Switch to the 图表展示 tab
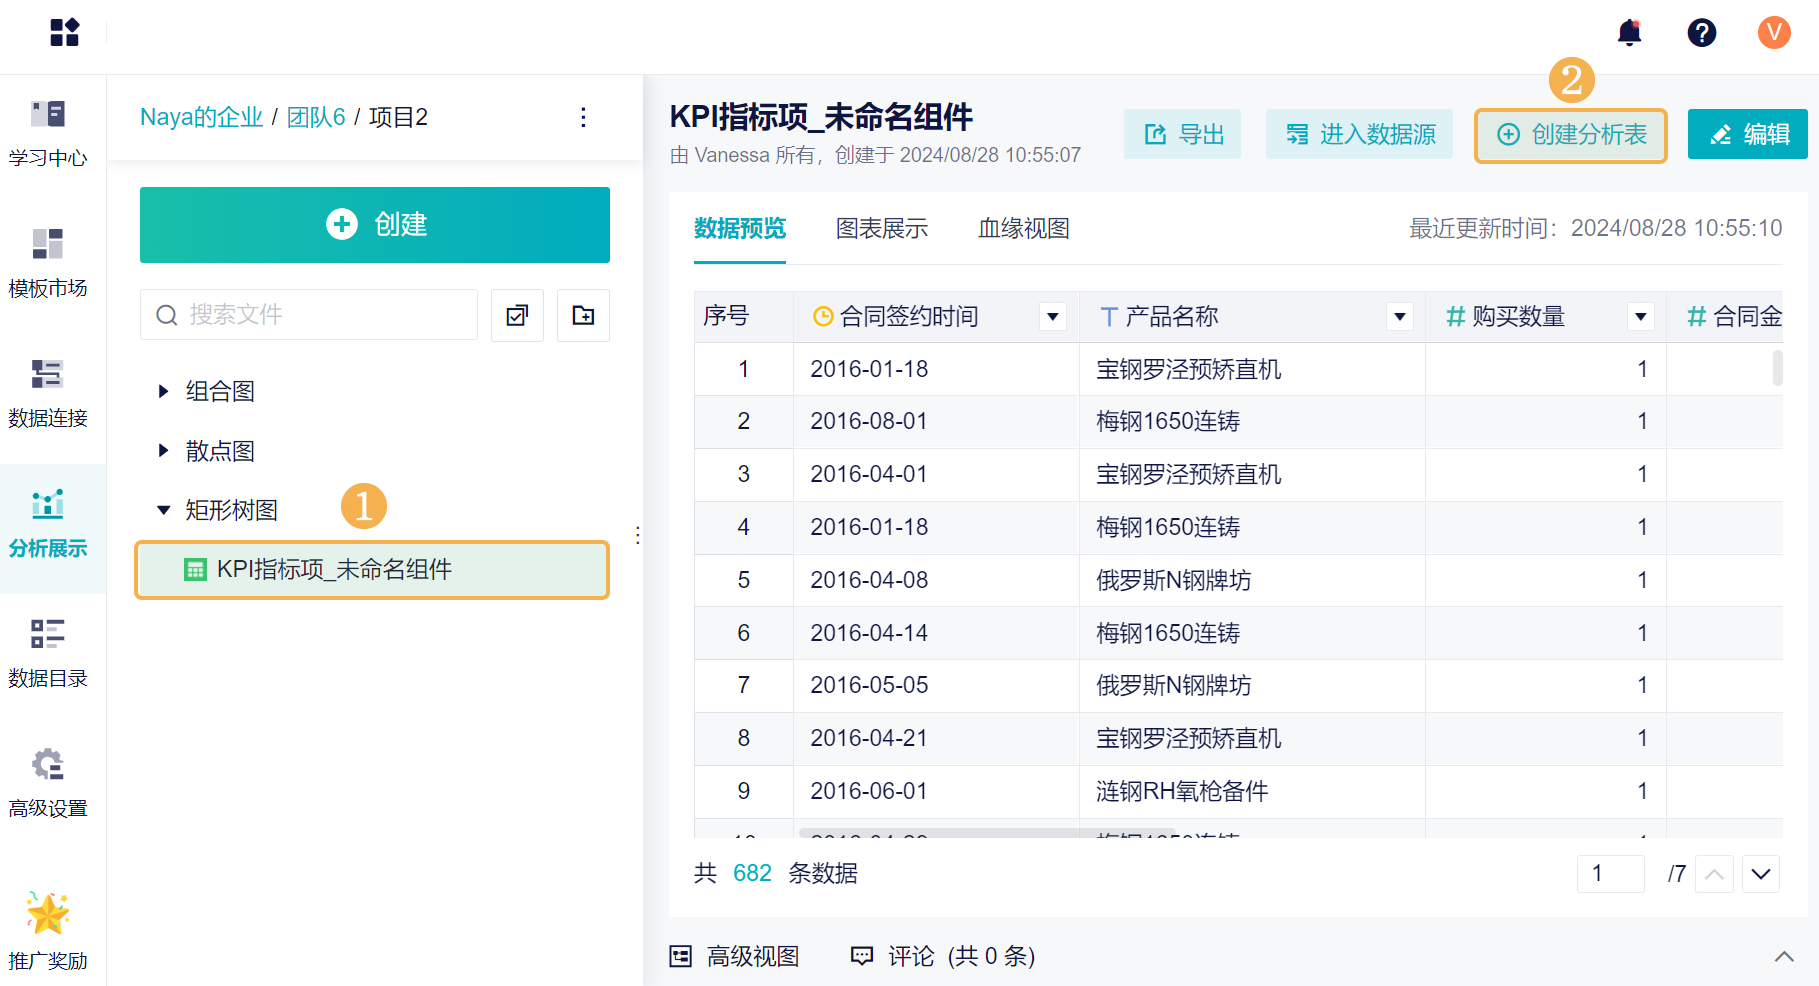The image size is (1819, 986). point(881,229)
